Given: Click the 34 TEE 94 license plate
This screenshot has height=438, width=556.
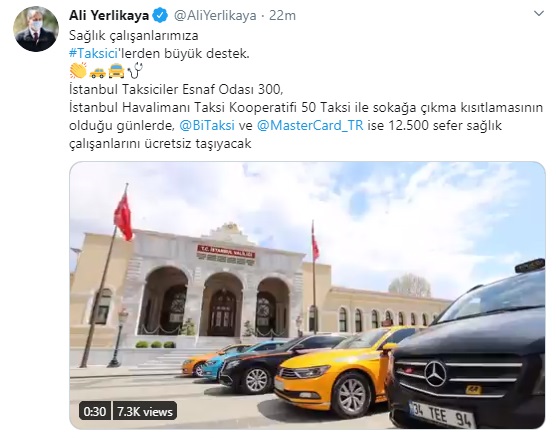Looking at the screenshot, I should point(442,414).
